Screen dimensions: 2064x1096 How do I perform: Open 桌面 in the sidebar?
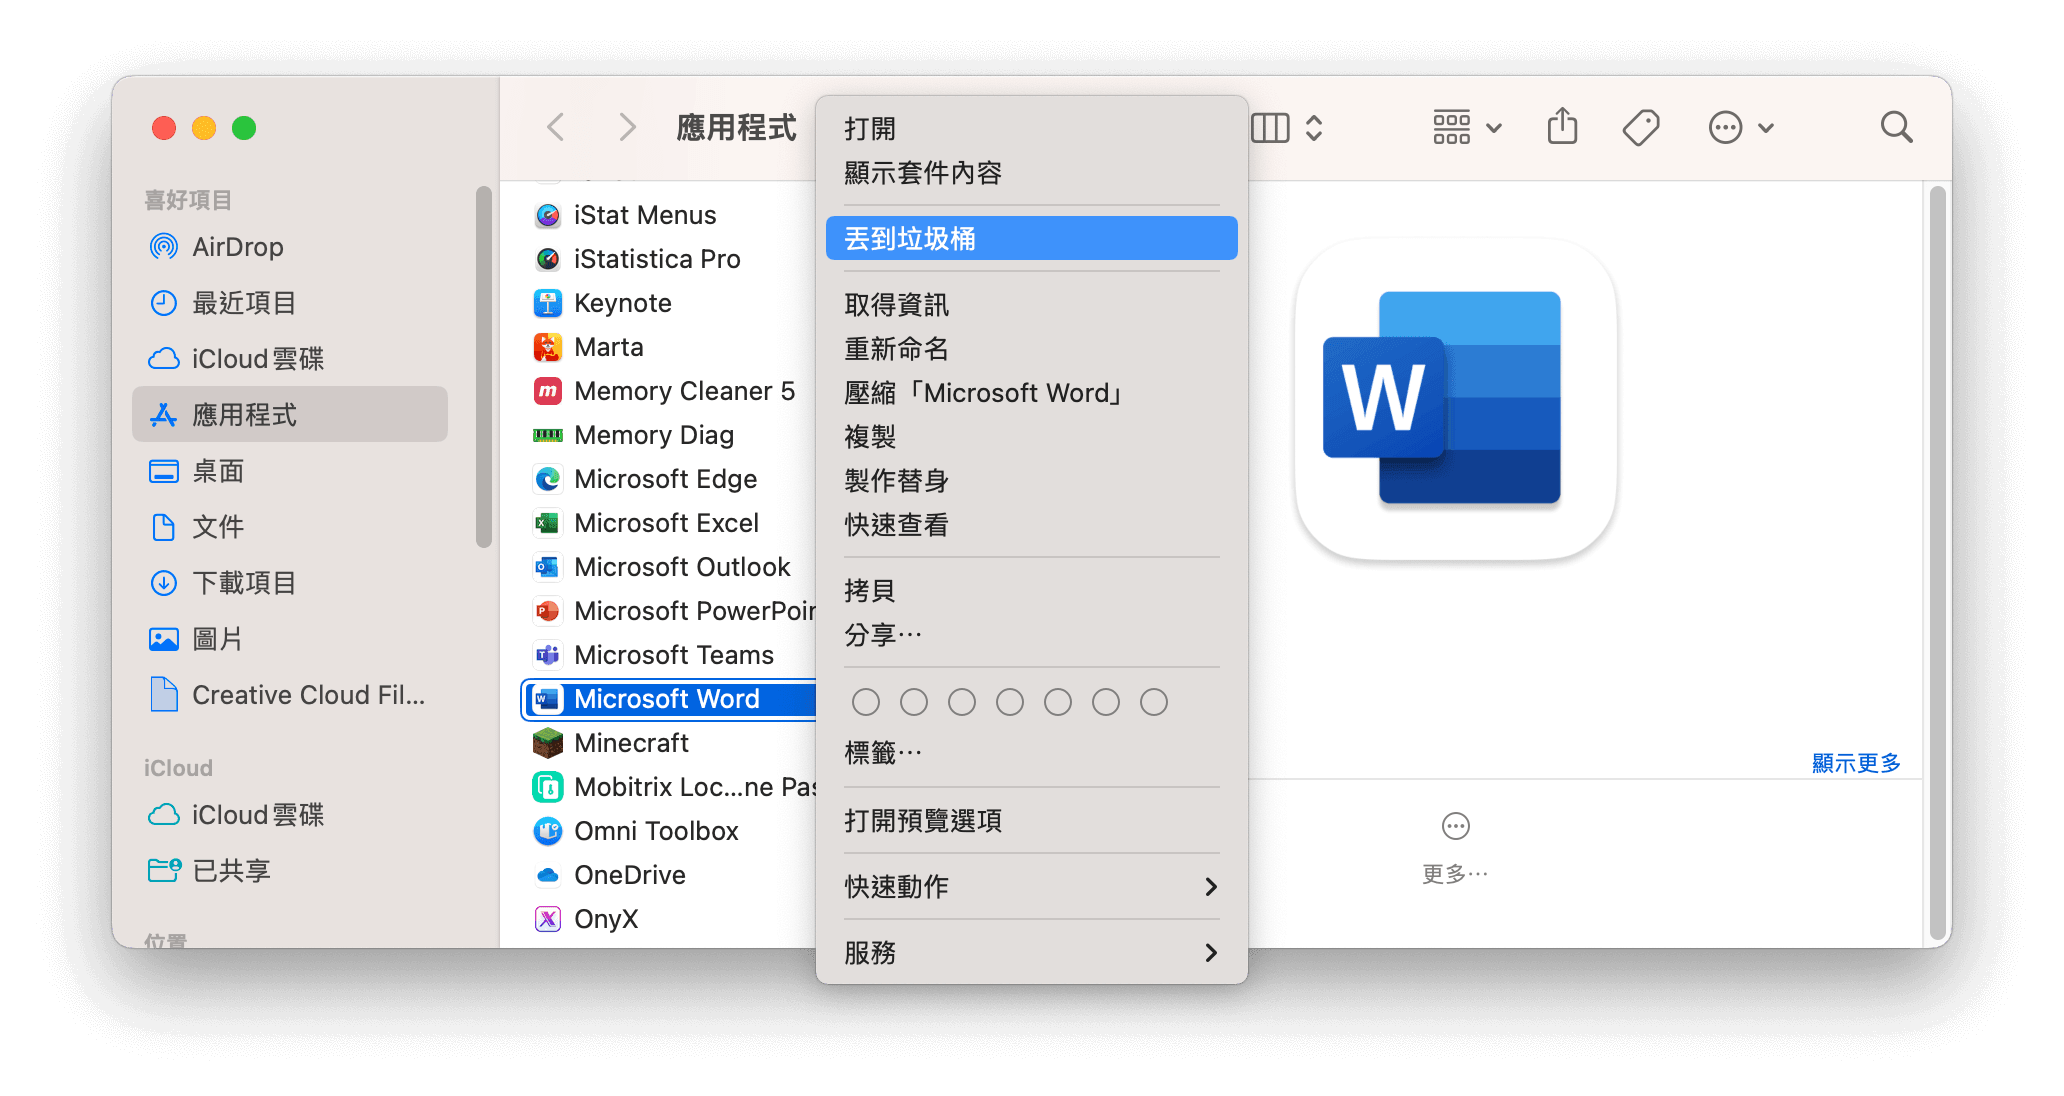[290, 471]
